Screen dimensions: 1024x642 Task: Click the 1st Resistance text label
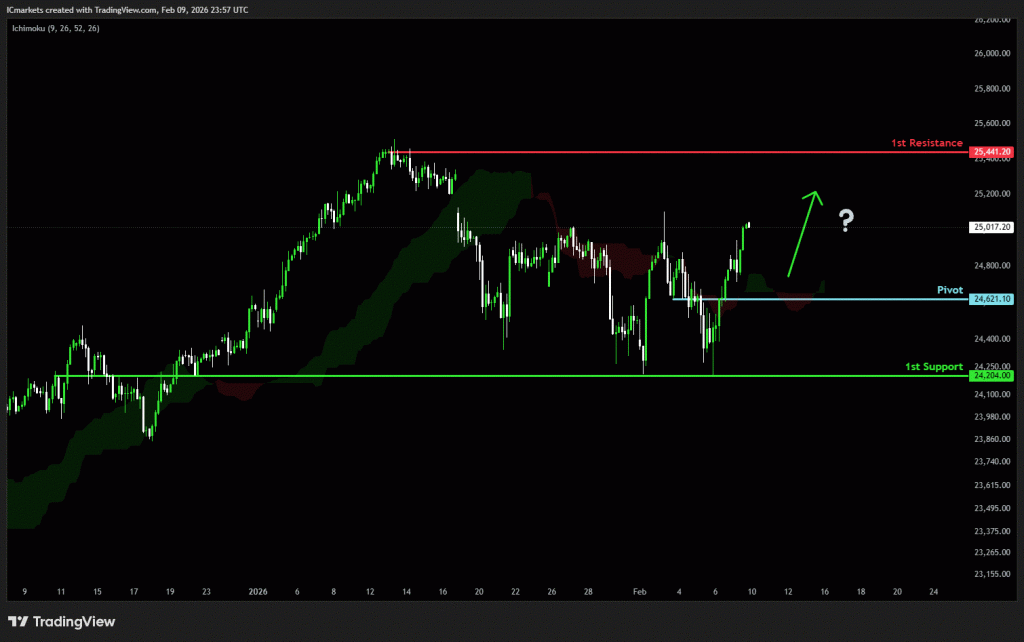[926, 144]
